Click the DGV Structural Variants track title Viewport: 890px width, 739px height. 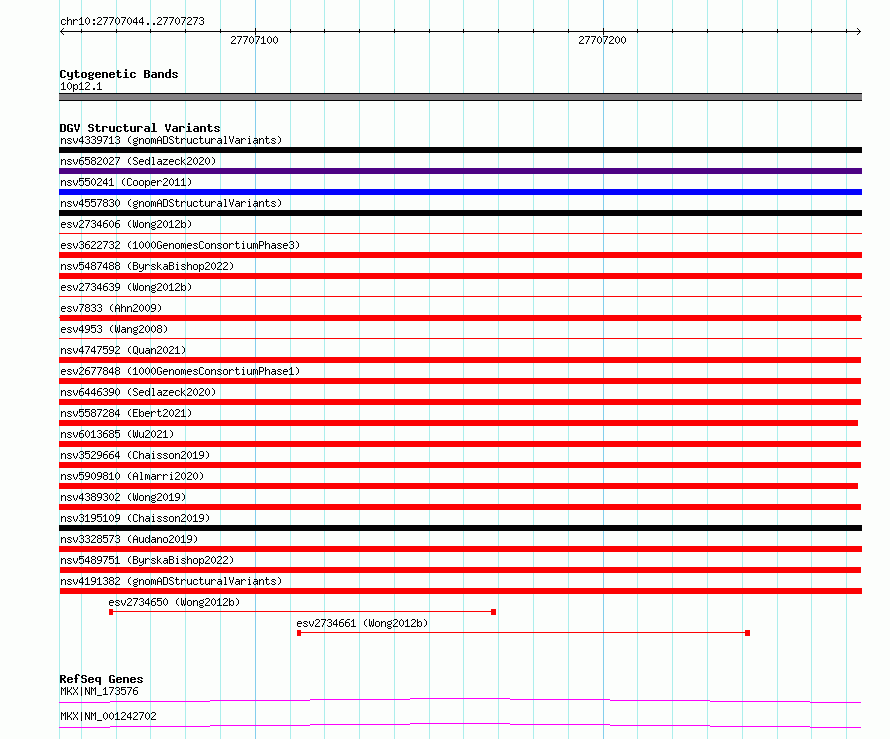pyautogui.click(x=140, y=128)
